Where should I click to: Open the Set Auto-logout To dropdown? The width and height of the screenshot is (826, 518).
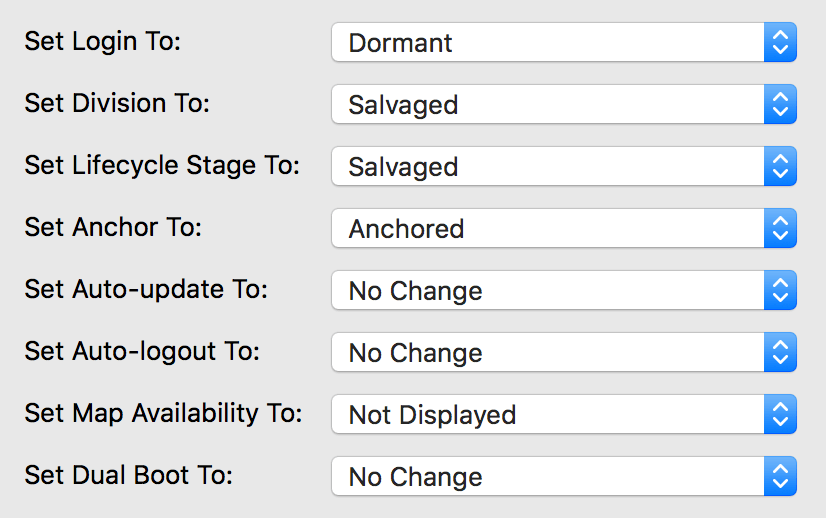[x=548, y=353]
